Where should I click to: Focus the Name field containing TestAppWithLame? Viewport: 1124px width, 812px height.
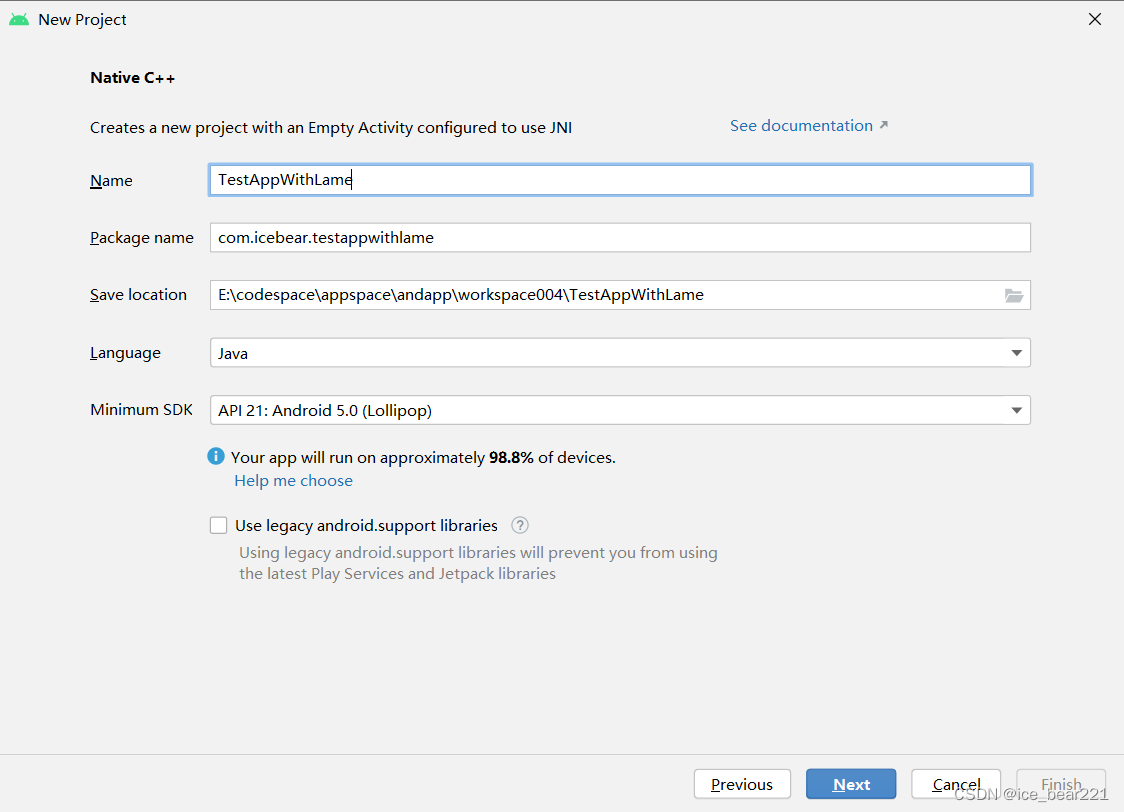click(620, 180)
